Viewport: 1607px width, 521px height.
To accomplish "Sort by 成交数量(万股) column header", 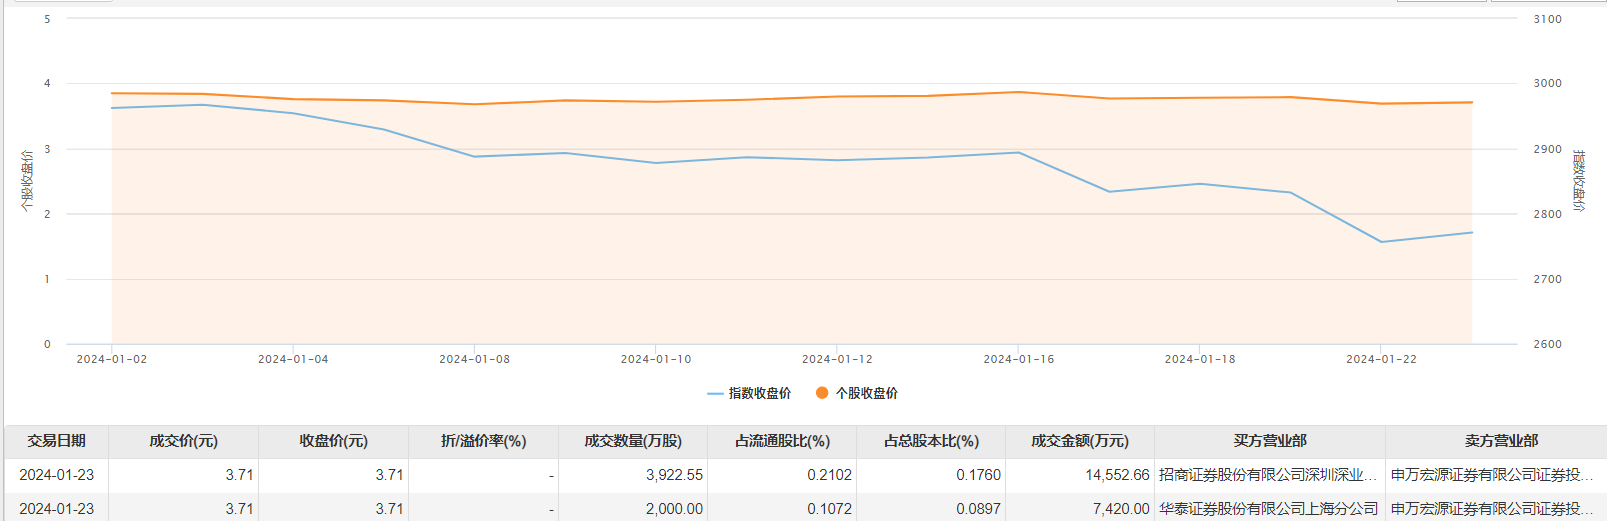I will pos(633,441).
